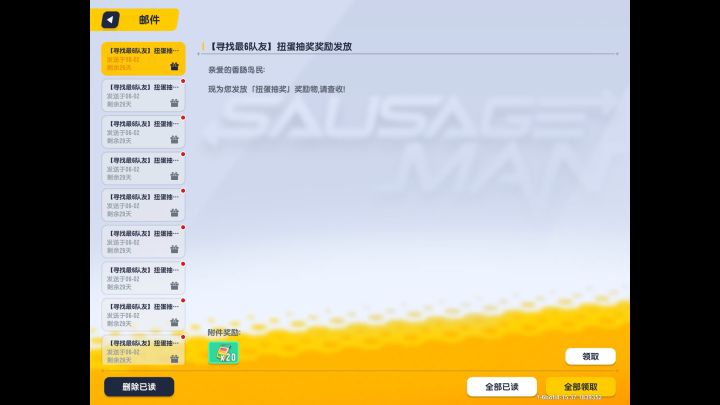Click the gift icon on the second mail
This screenshot has height=405, width=720.
click(174, 103)
